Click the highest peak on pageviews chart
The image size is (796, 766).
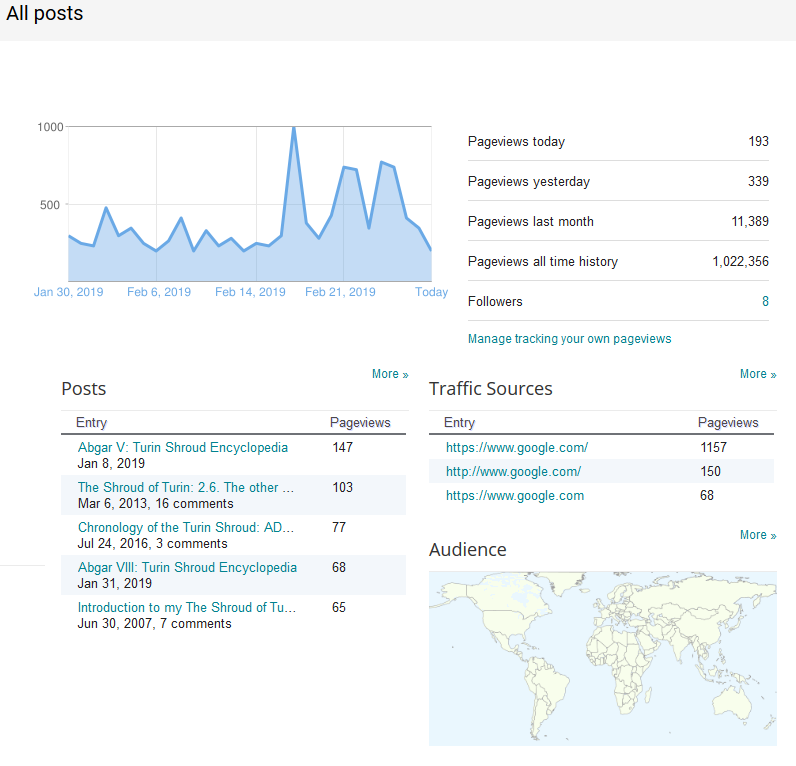(x=293, y=128)
